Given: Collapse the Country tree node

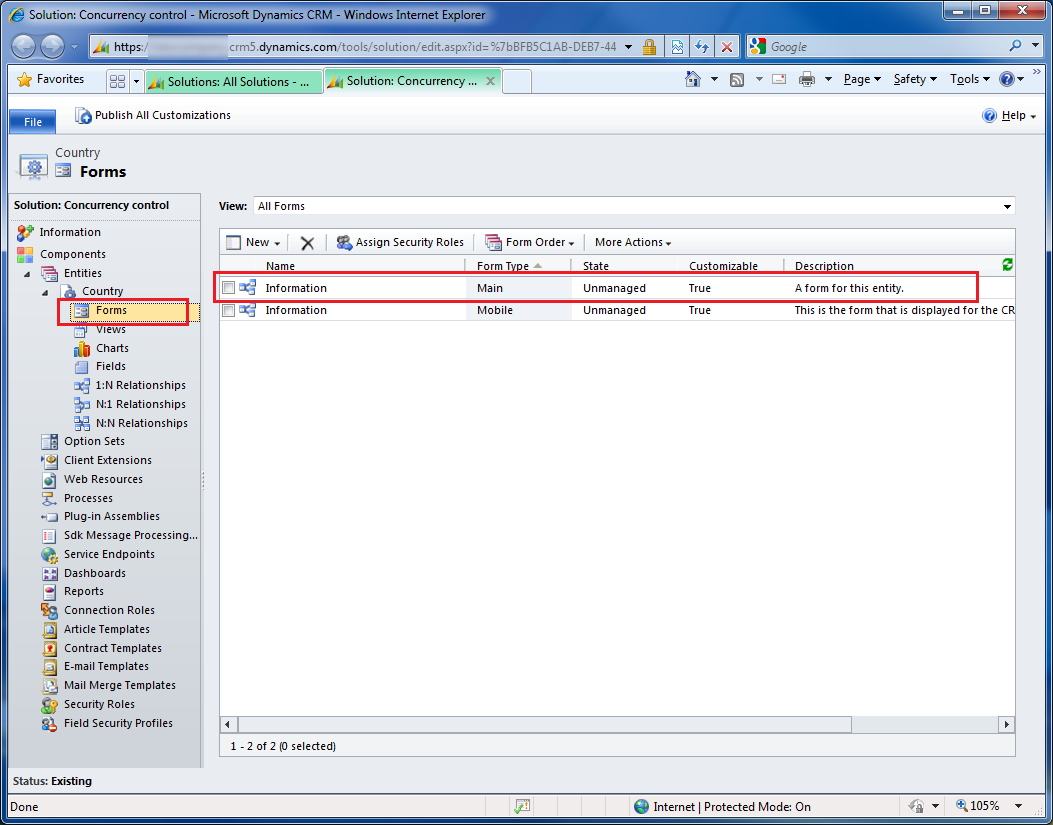Looking at the screenshot, I should point(46,292).
